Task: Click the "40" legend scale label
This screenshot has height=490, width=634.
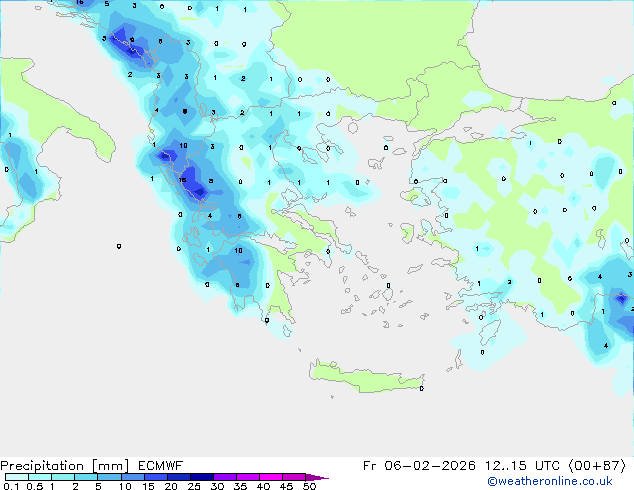Action: pos(263,486)
